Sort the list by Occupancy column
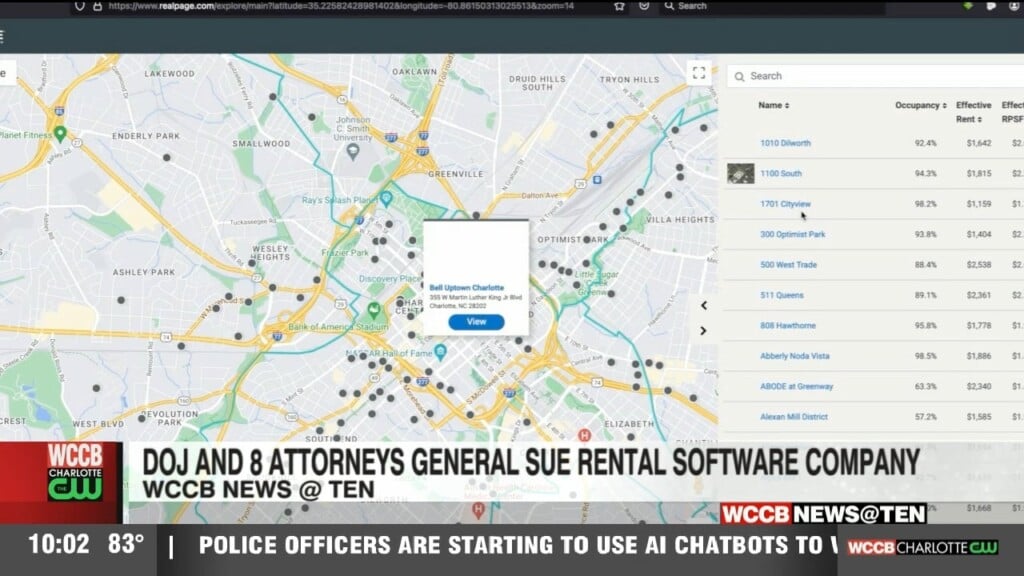1024x576 pixels. click(920, 105)
